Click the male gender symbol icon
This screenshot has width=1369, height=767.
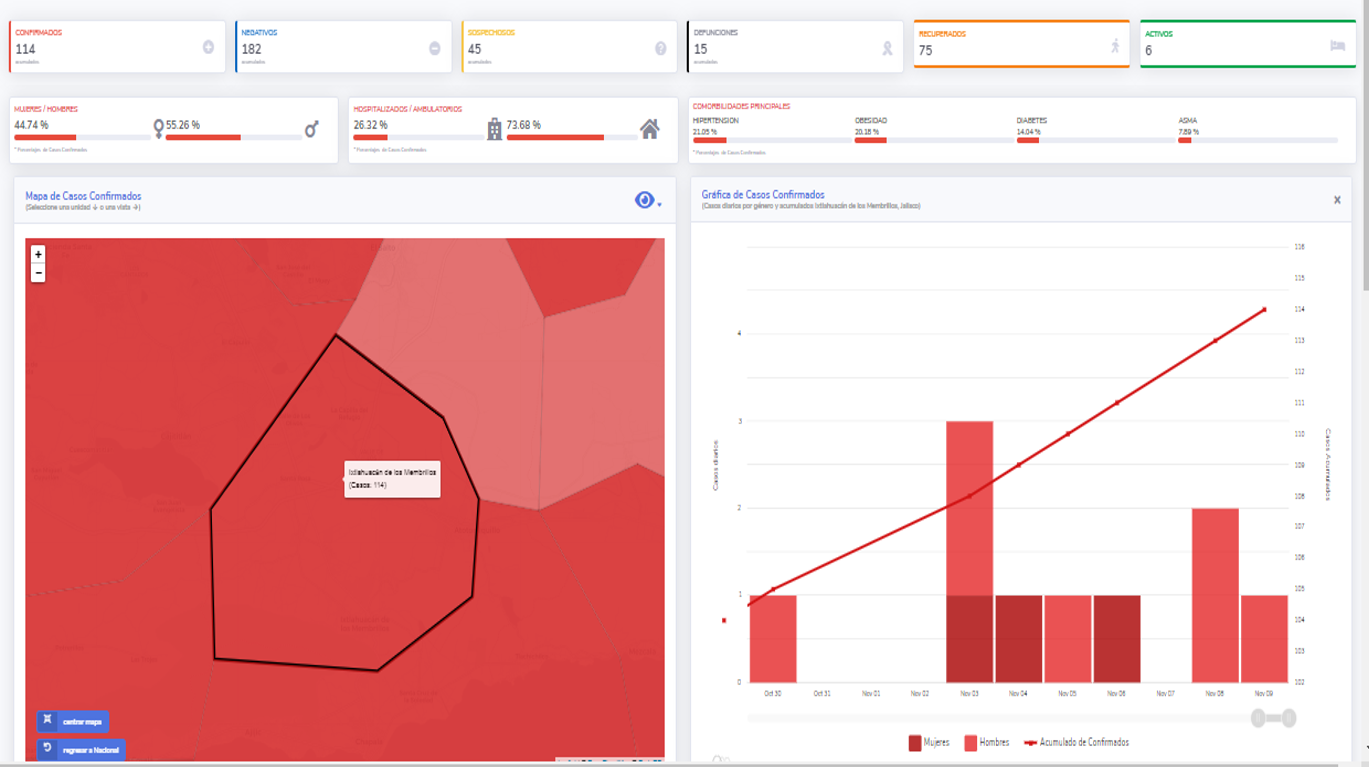312,129
